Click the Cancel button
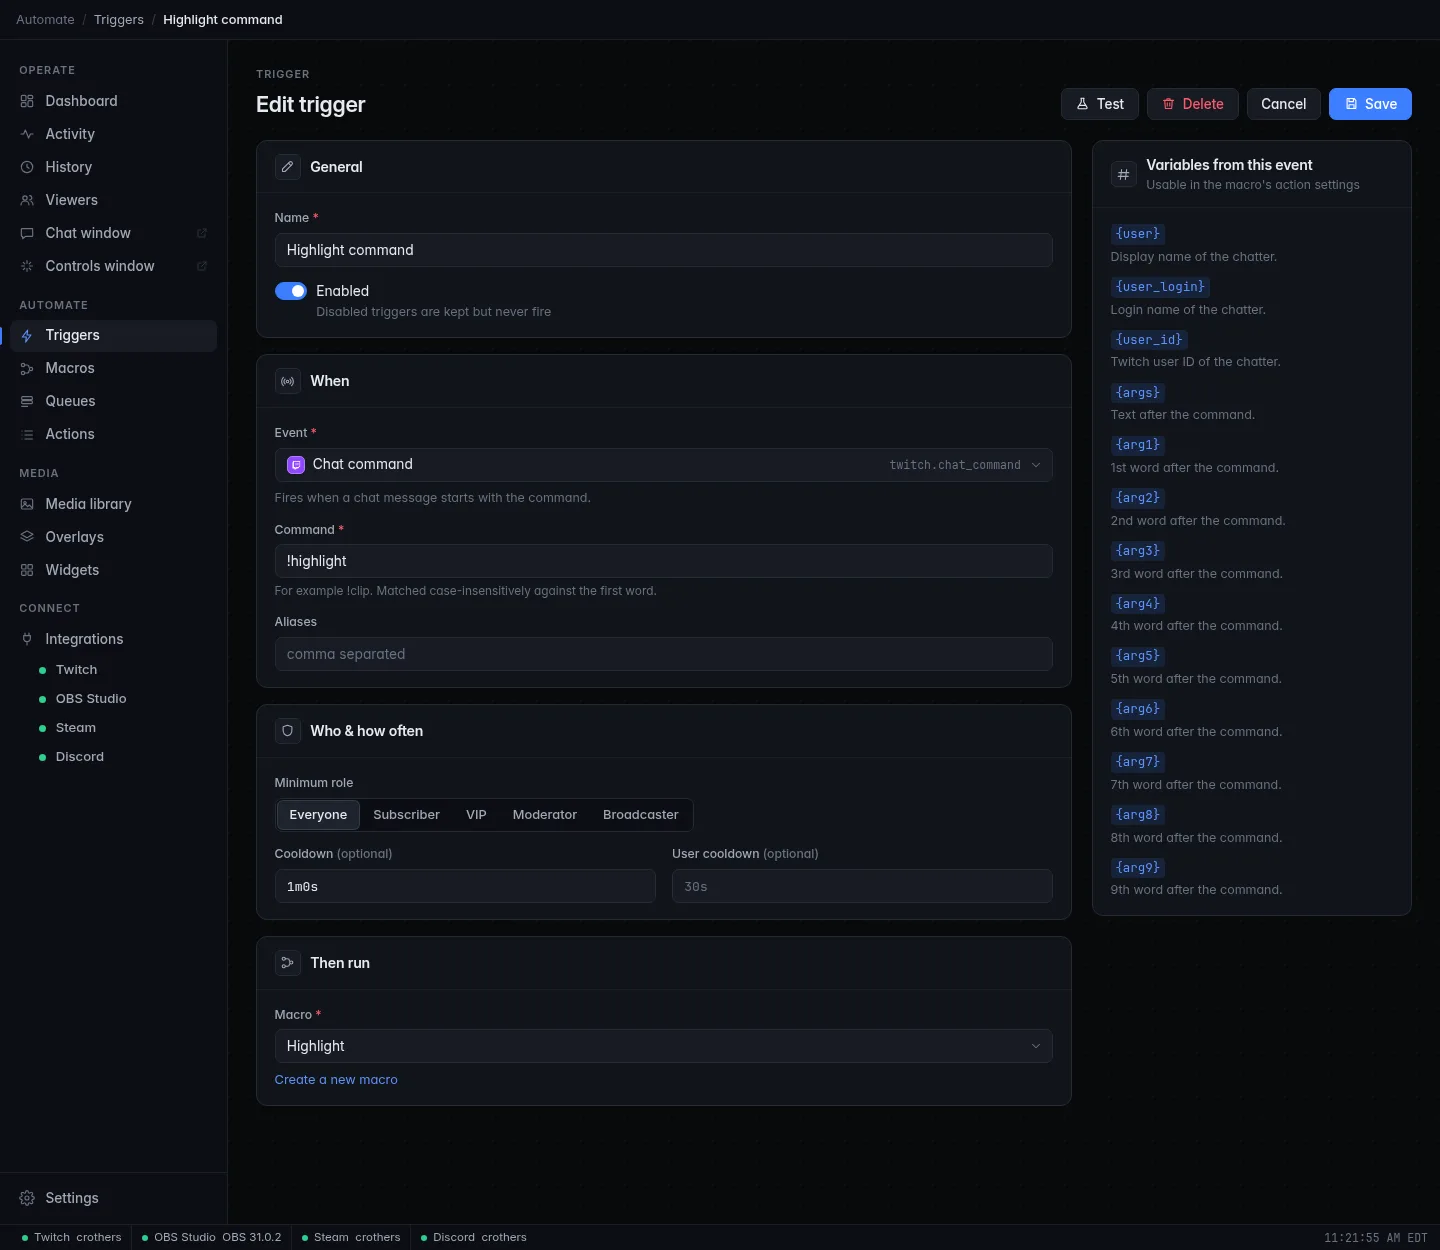The width and height of the screenshot is (1440, 1250). 1284,104
